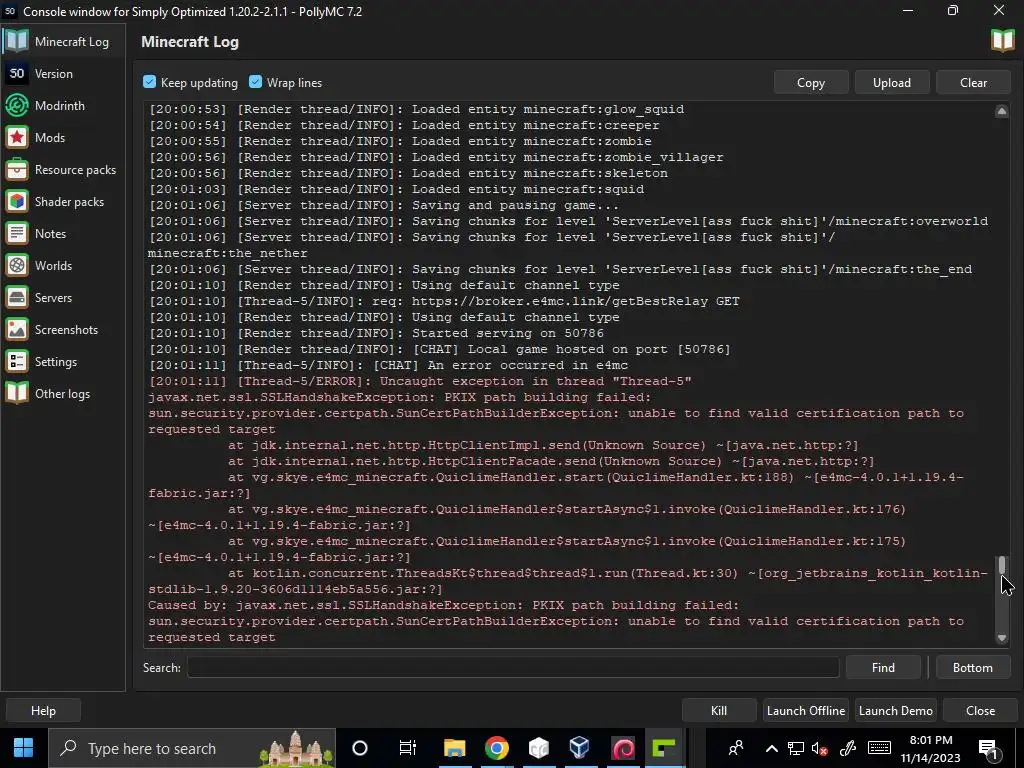
Task: Open Cortana circle icon on taskbar
Action: 360,748
